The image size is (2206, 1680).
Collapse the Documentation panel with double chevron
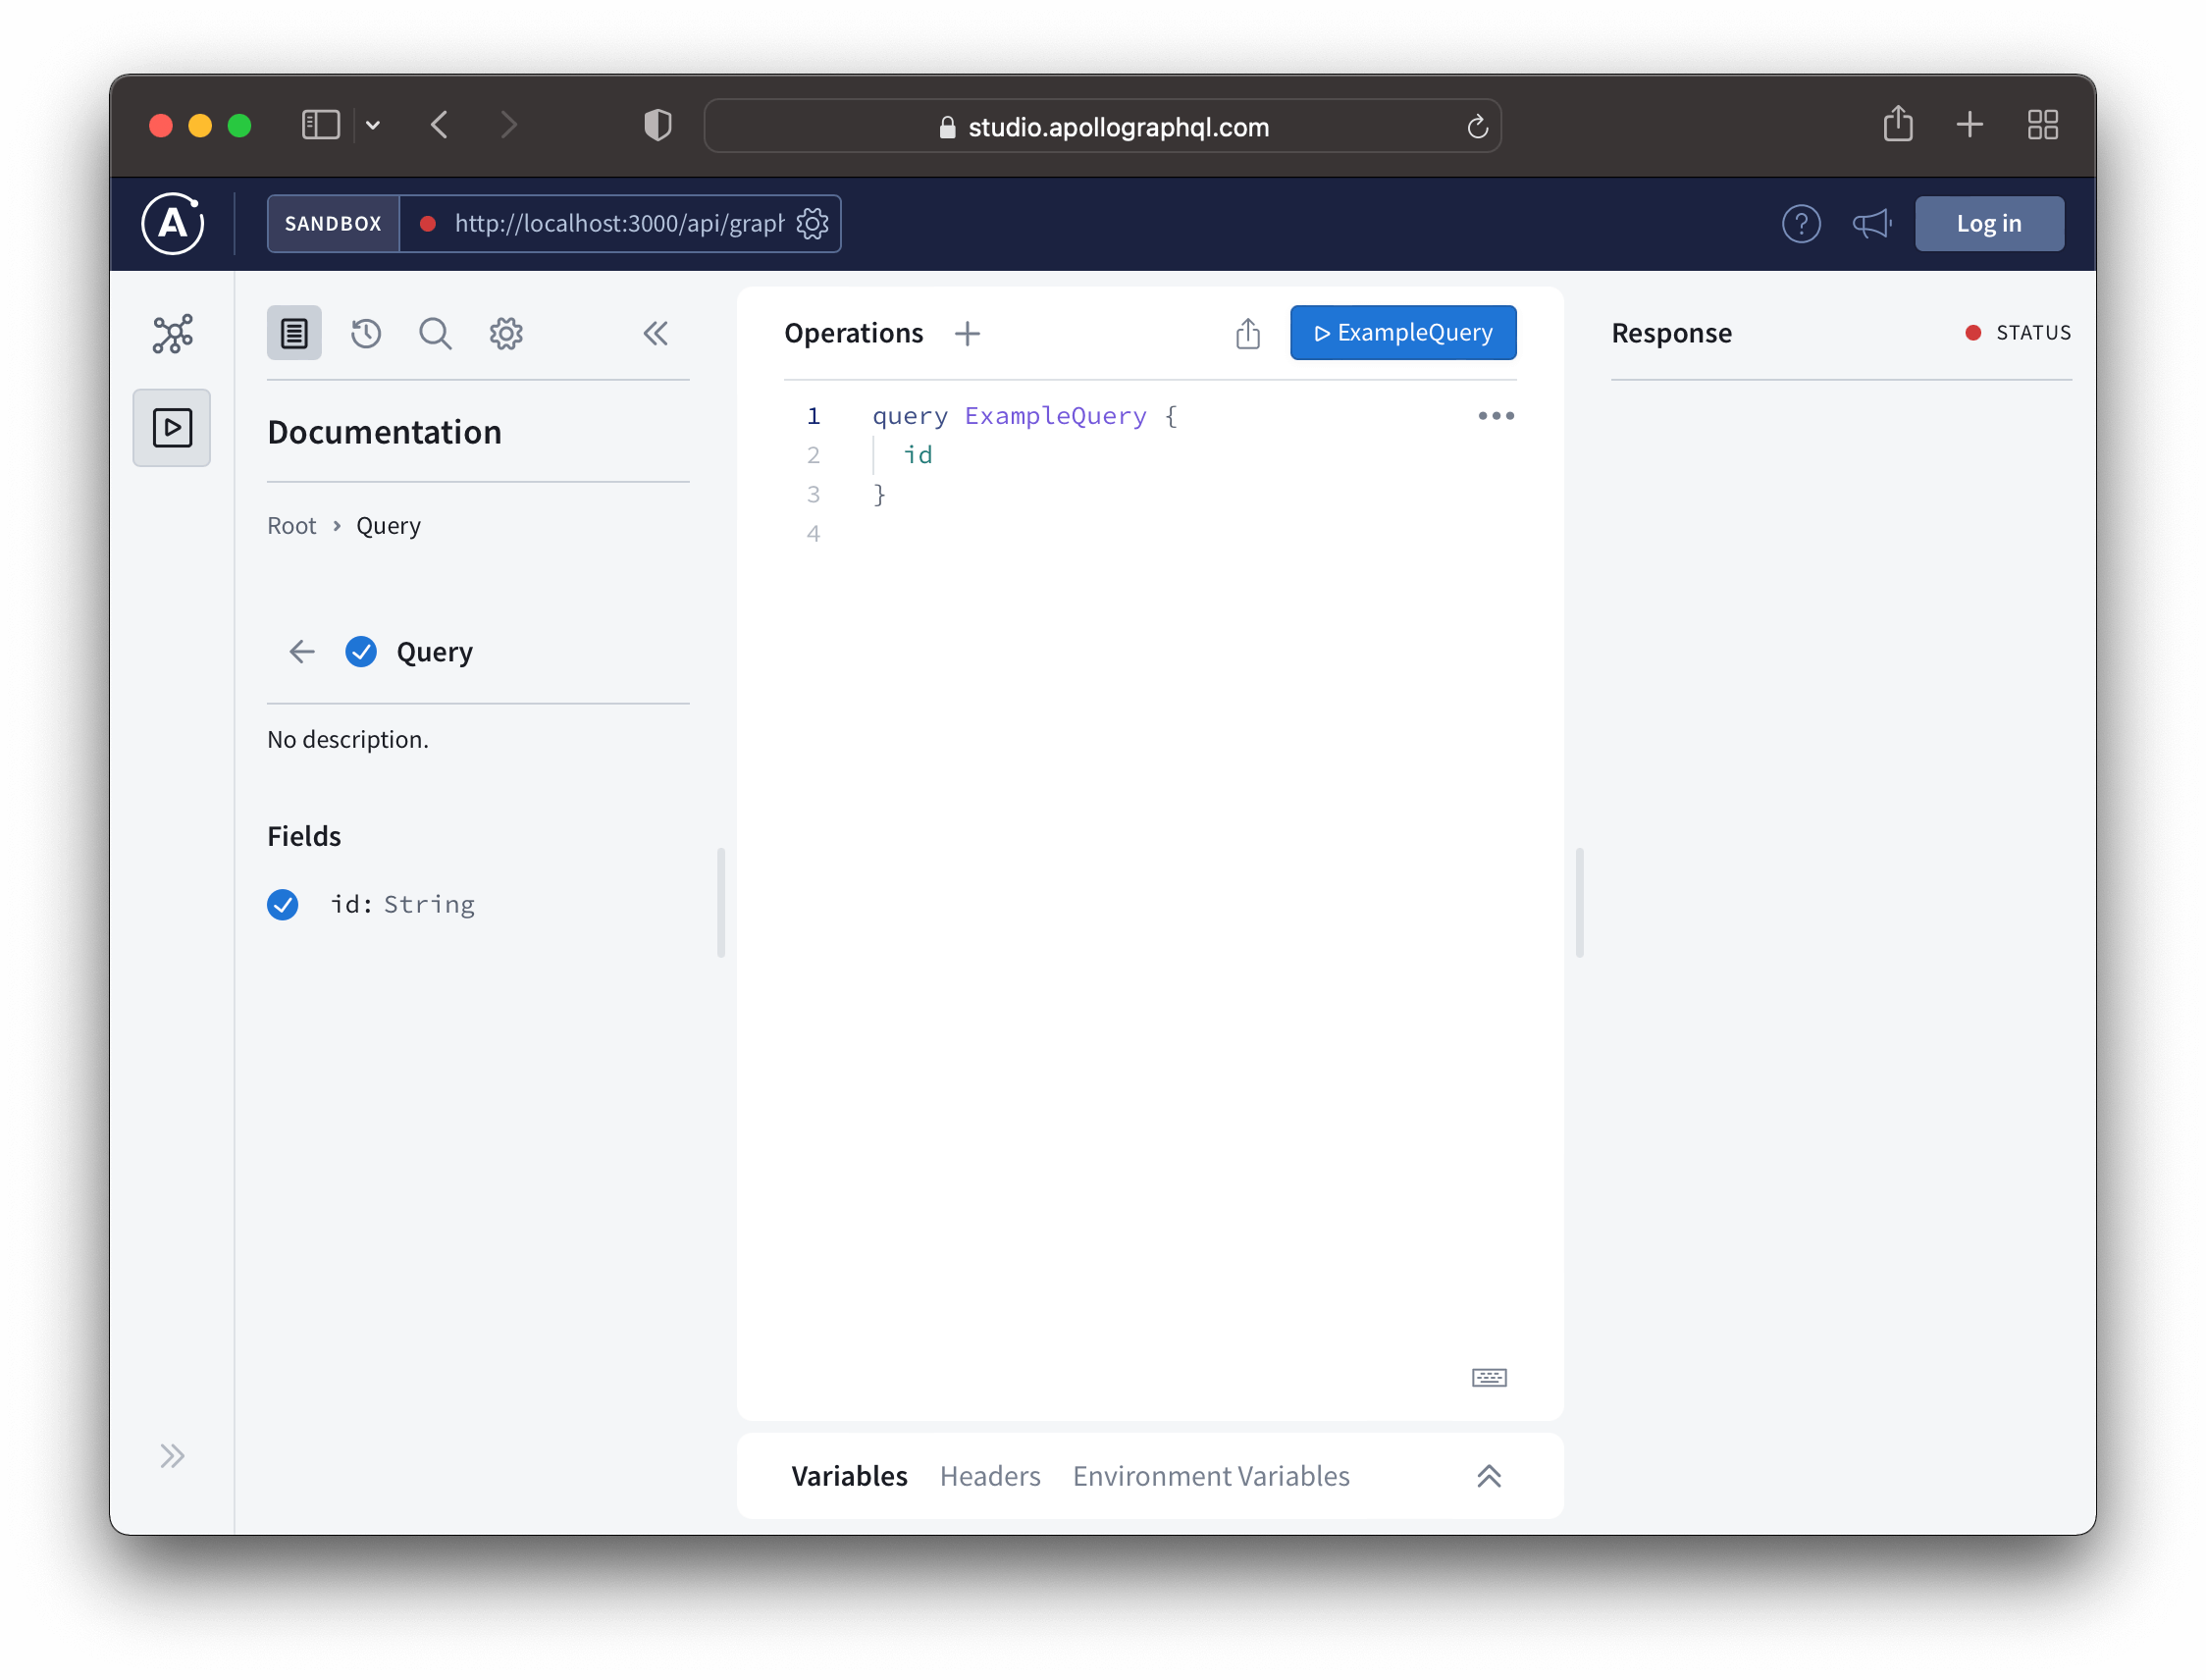pos(655,333)
